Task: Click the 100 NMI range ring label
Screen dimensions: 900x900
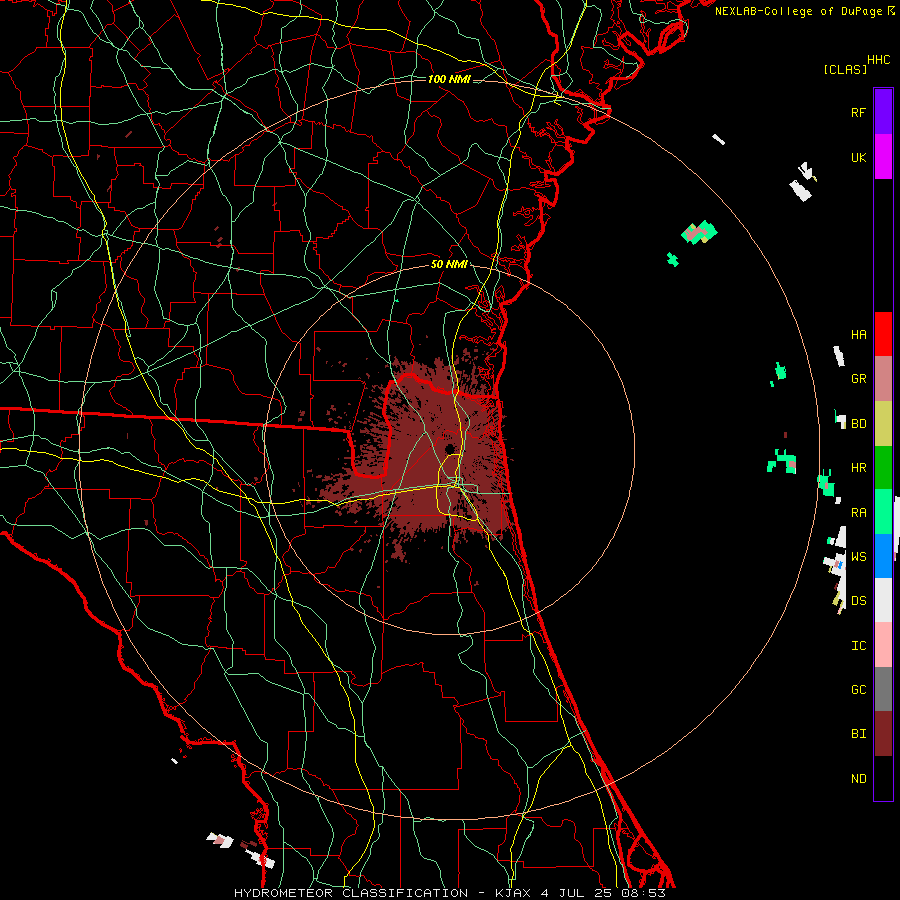Action: click(449, 79)
